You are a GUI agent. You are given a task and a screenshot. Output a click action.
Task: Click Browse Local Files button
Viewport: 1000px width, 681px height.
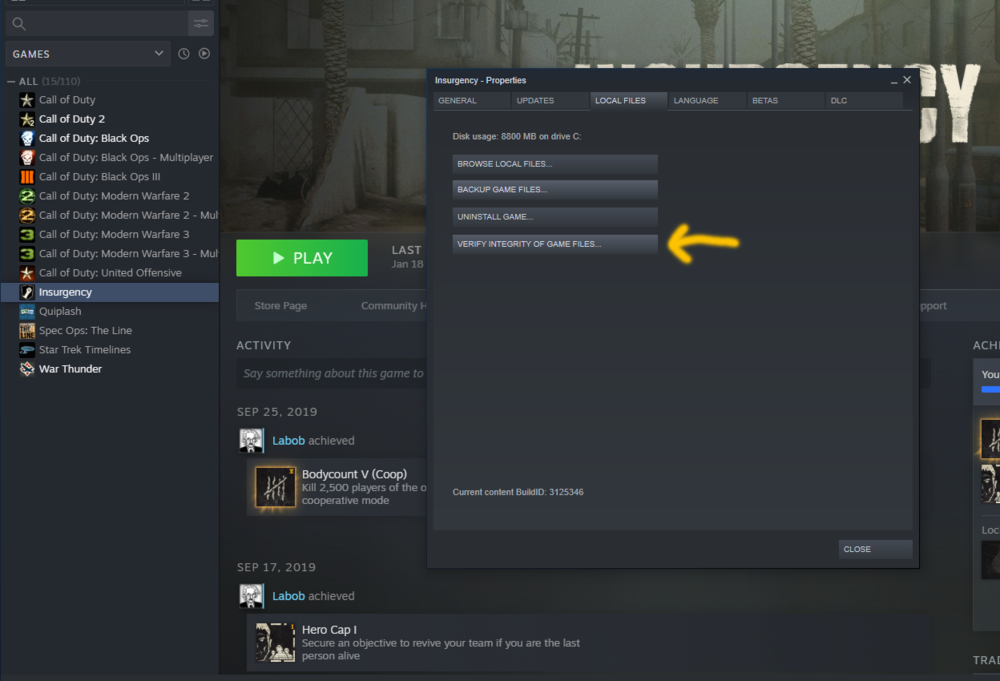[x=555, y=164]
